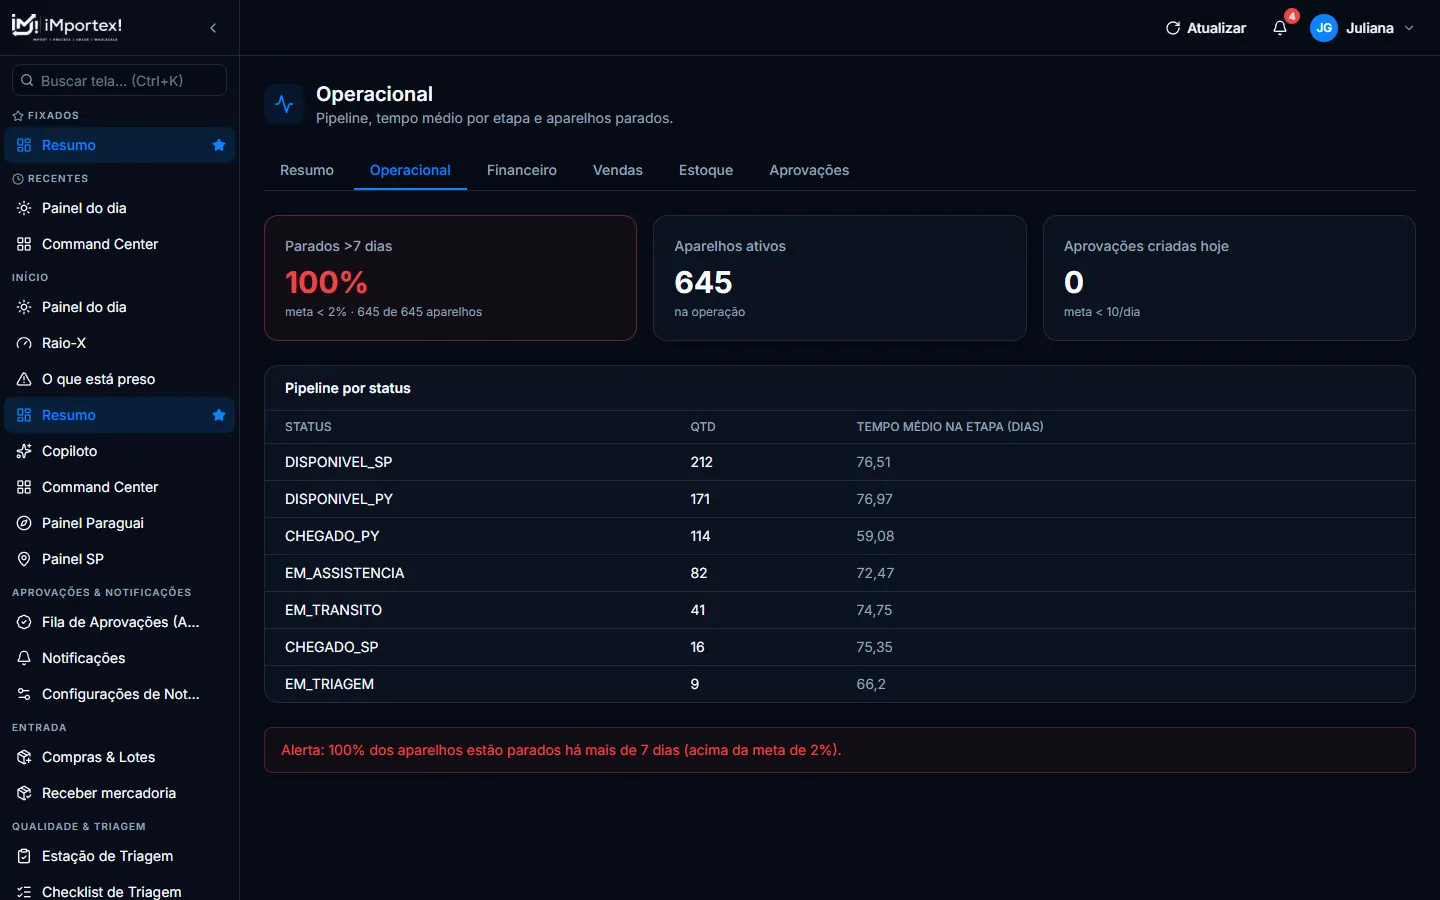
Task: Open the top bar notification bell with badge
Action: click(1280, 28)
